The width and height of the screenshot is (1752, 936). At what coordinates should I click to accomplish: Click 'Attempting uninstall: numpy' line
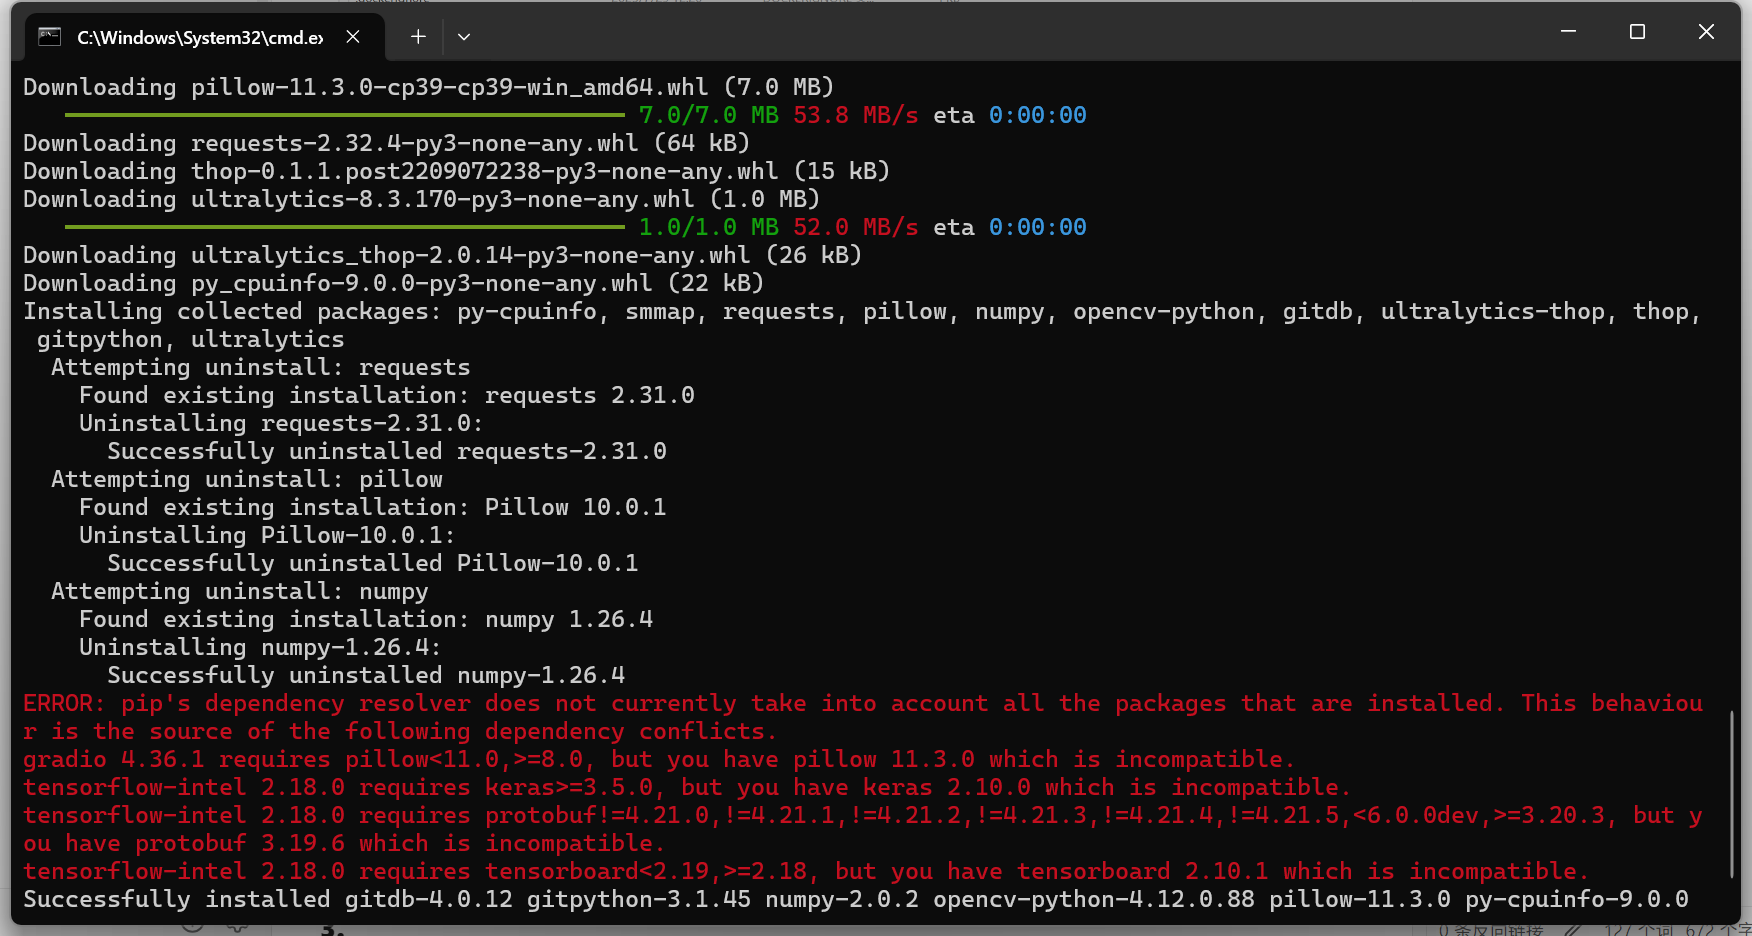(x=240, y=591)
